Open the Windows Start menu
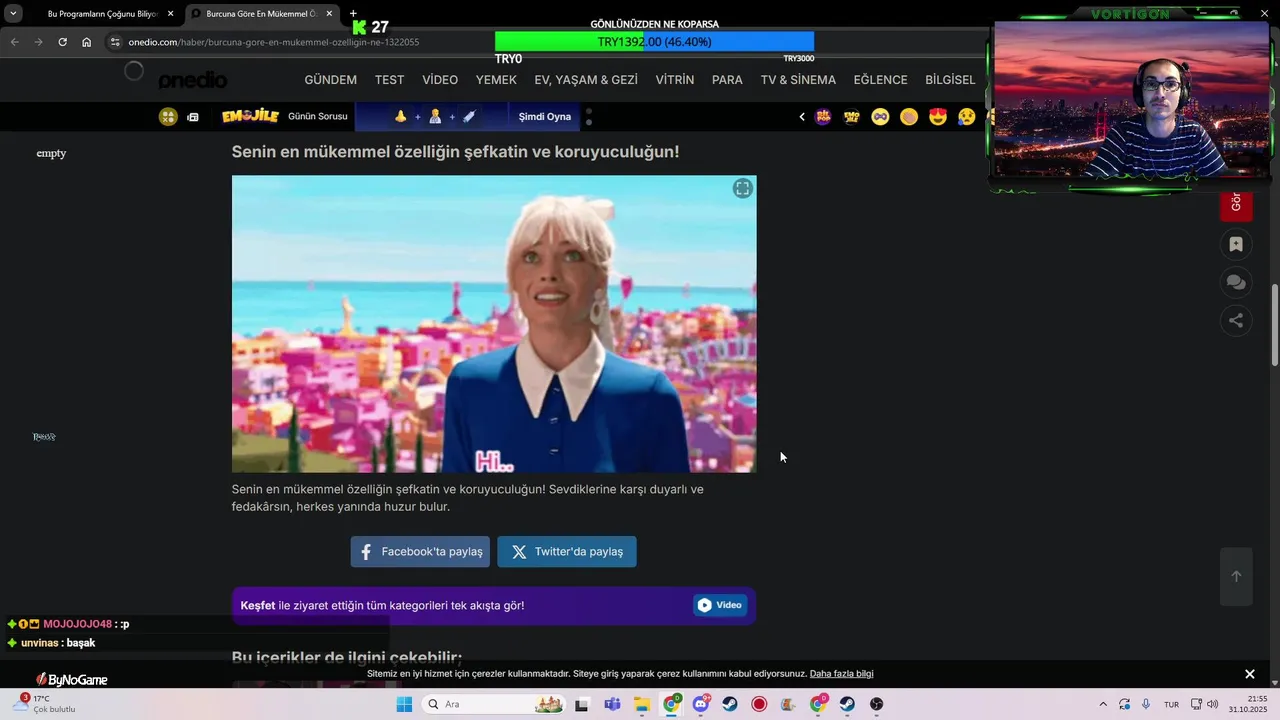1280x720 pixels. pyautogui.click(x=404, y=704)
